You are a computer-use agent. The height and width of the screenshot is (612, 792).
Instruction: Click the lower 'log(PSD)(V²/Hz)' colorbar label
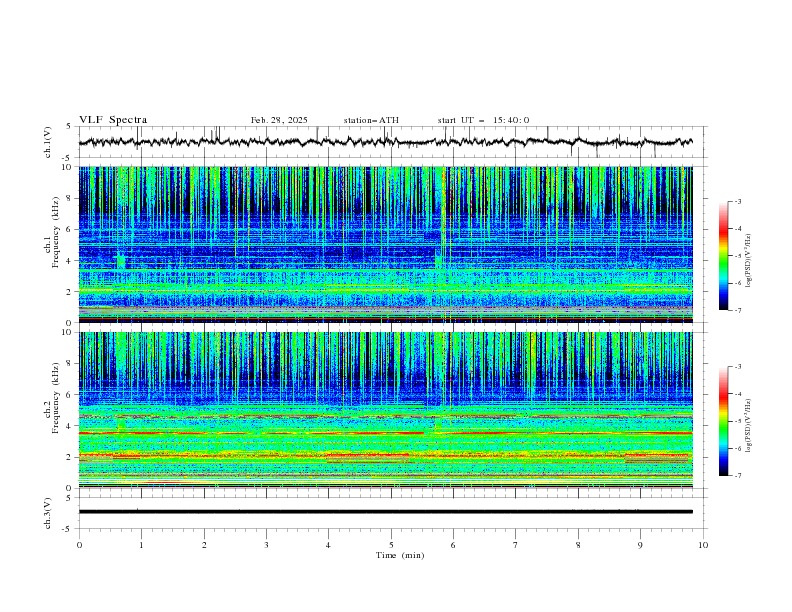pyautogui.click(x=749, y=426)
